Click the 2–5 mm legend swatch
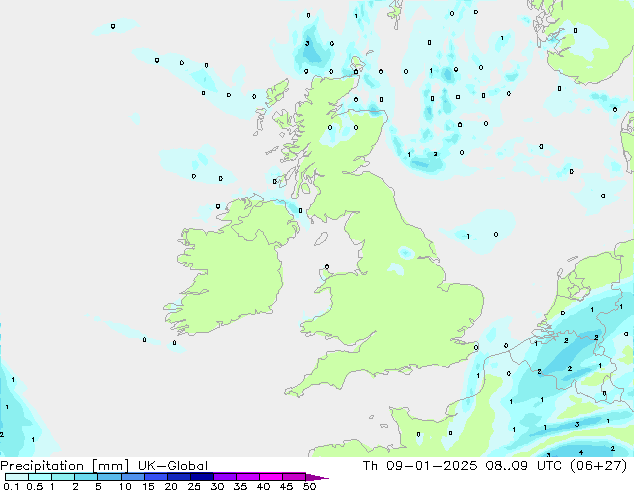Image resolution: width=634 pixels, height=490 pixels. click(86, 477)
